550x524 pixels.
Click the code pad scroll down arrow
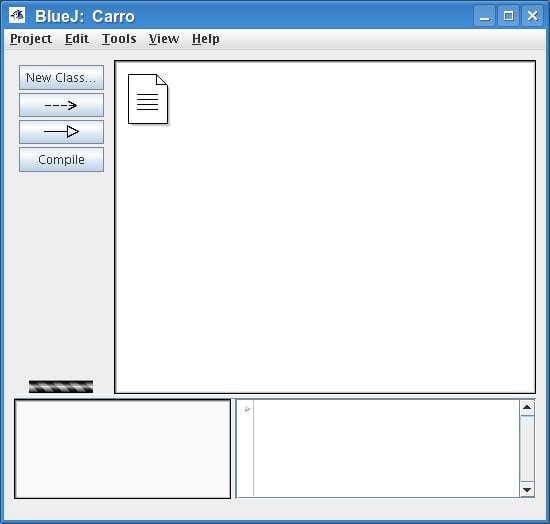tap(527, 490)
